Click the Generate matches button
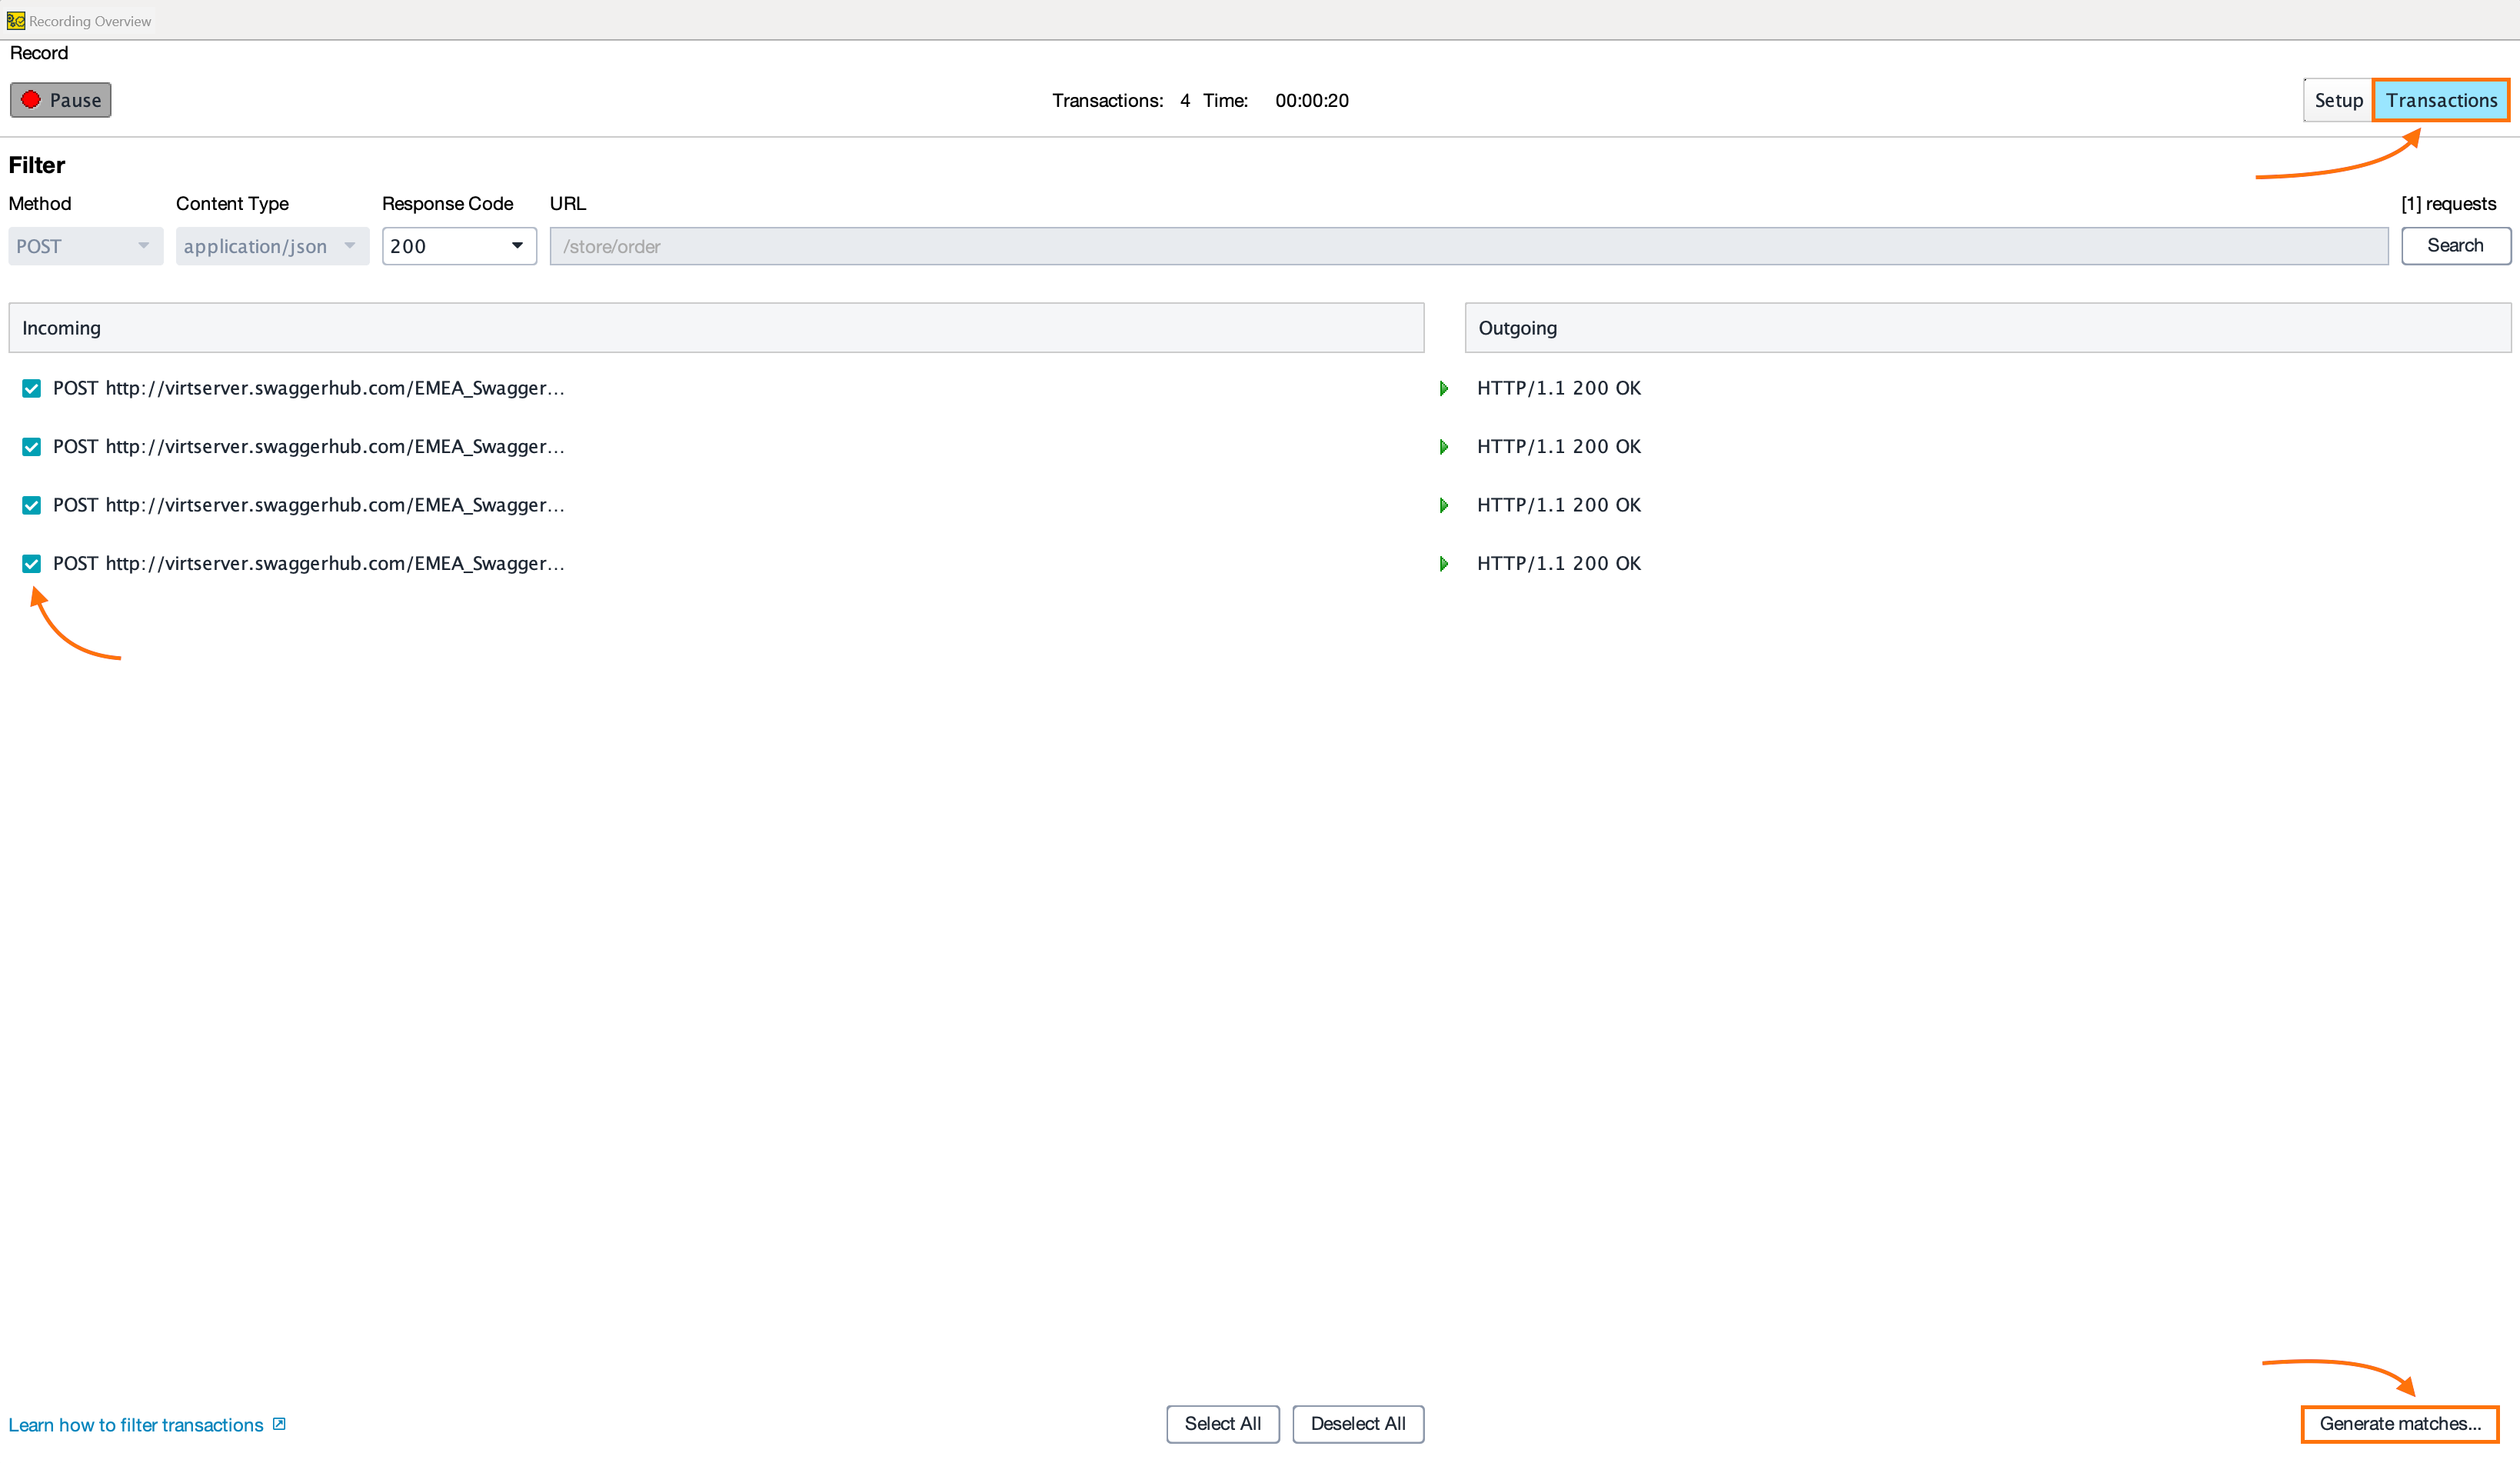The width and height of the screenshot is (2520, 1463). tap(2399, 1423)
